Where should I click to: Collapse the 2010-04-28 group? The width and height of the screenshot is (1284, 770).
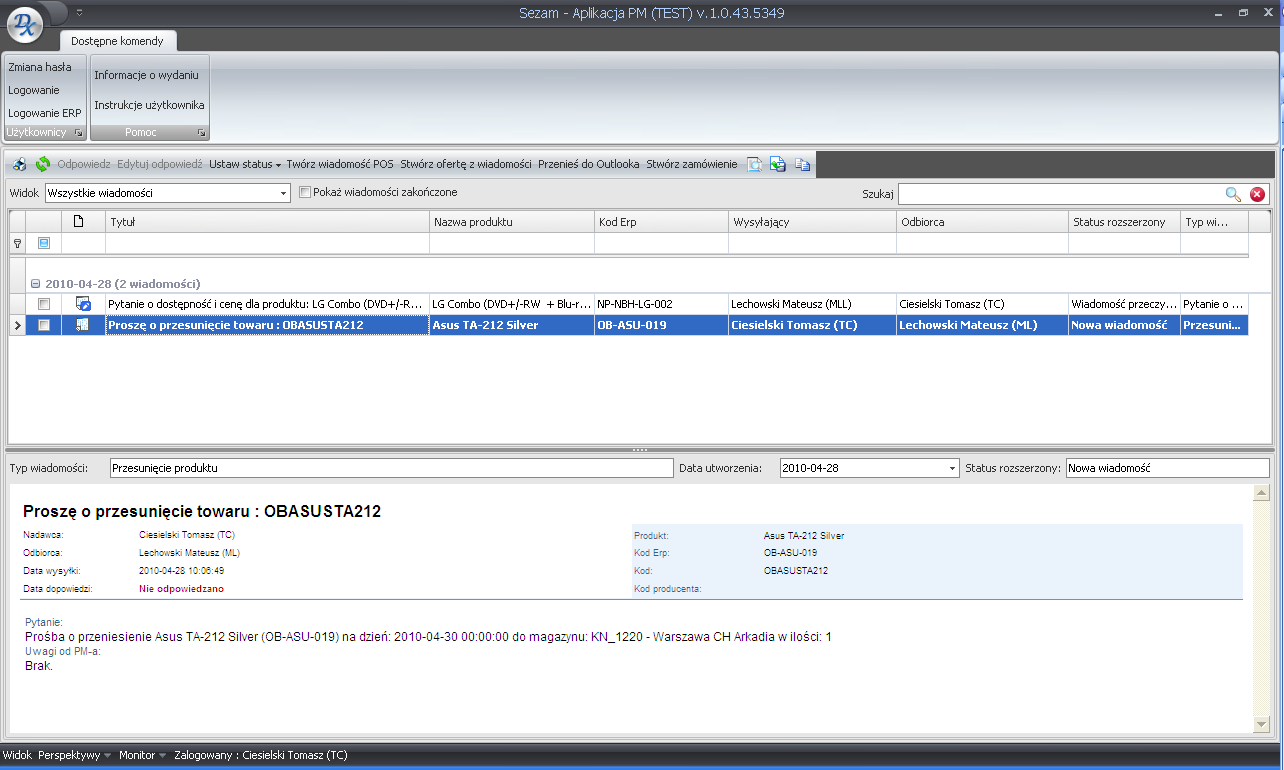(35, 283)
